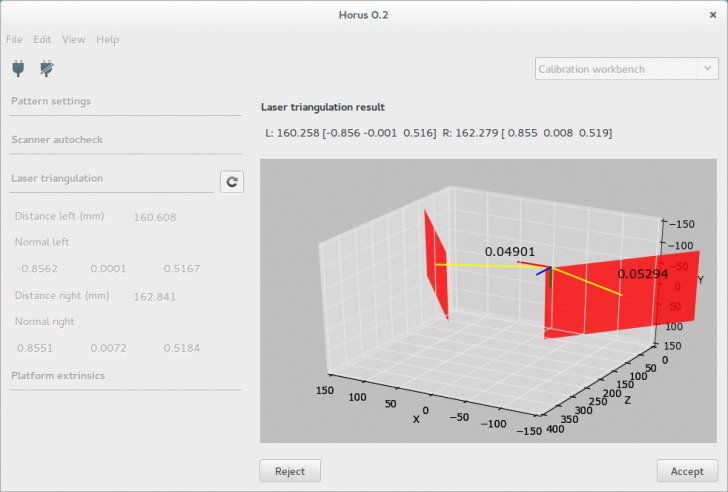Expand the Scanner autocheck section
728x492 pixels.
57,140
